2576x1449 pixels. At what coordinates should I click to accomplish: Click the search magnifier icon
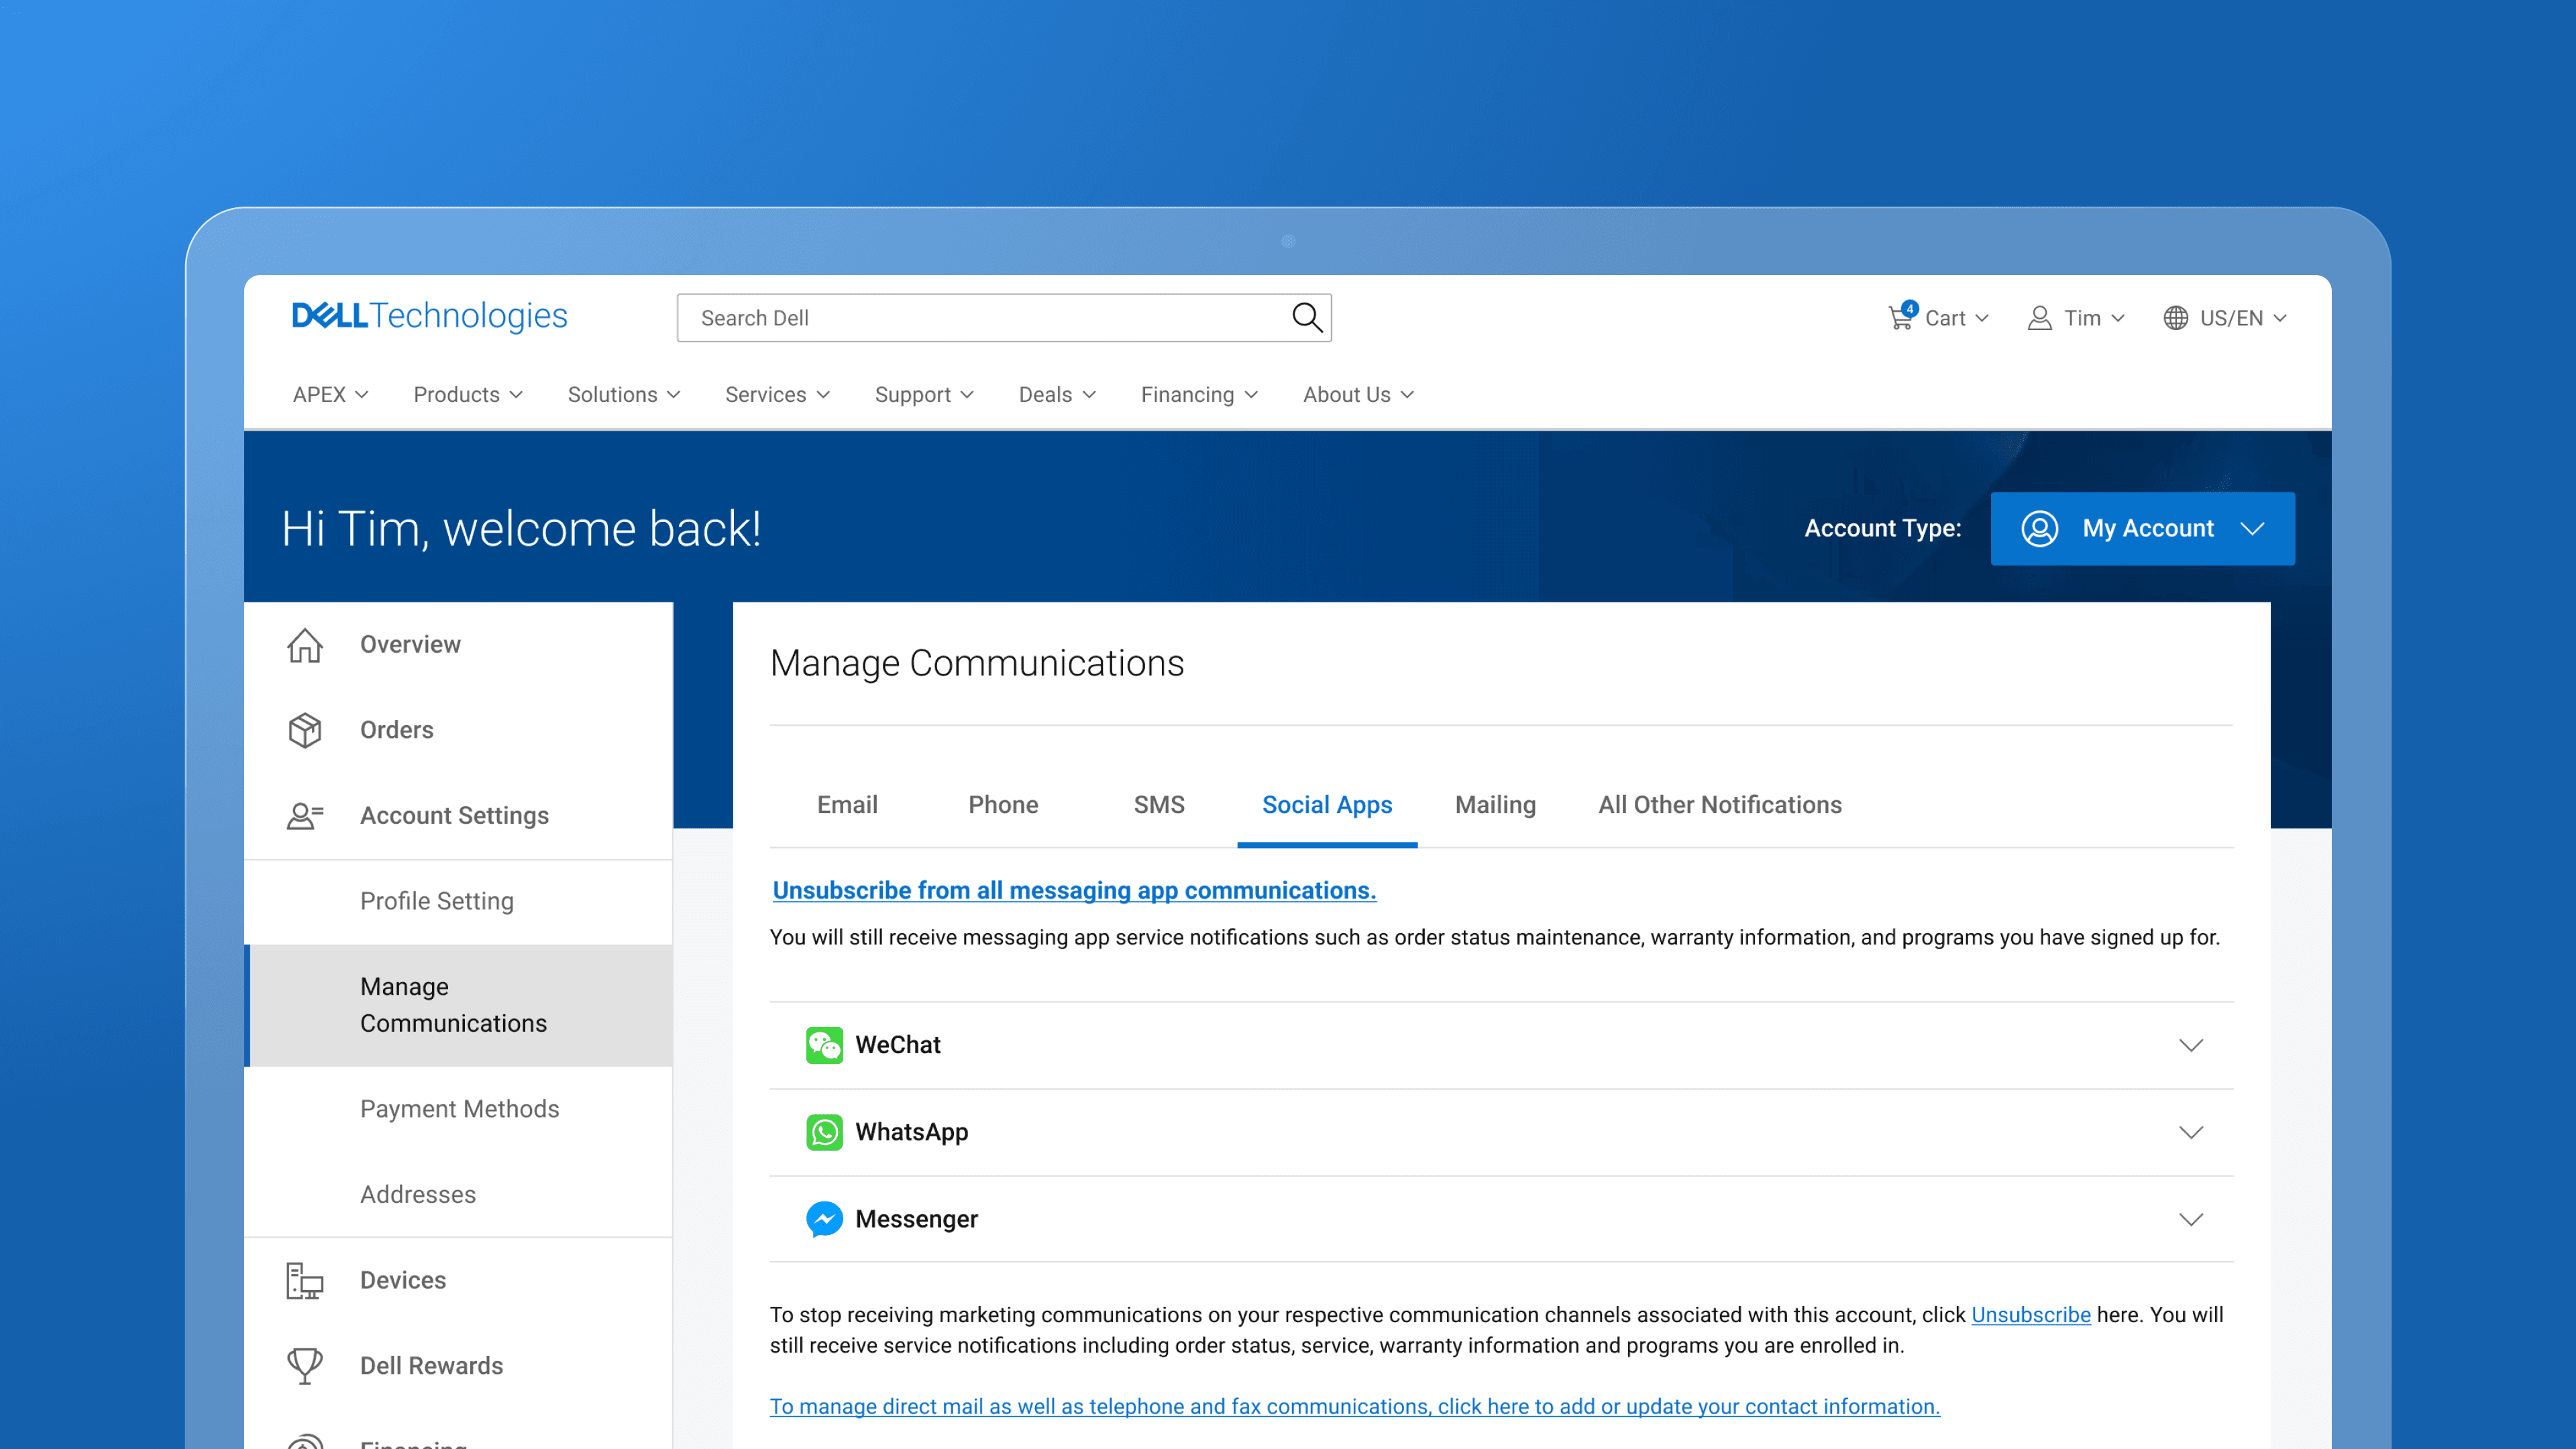click(x=1306, y=318)
